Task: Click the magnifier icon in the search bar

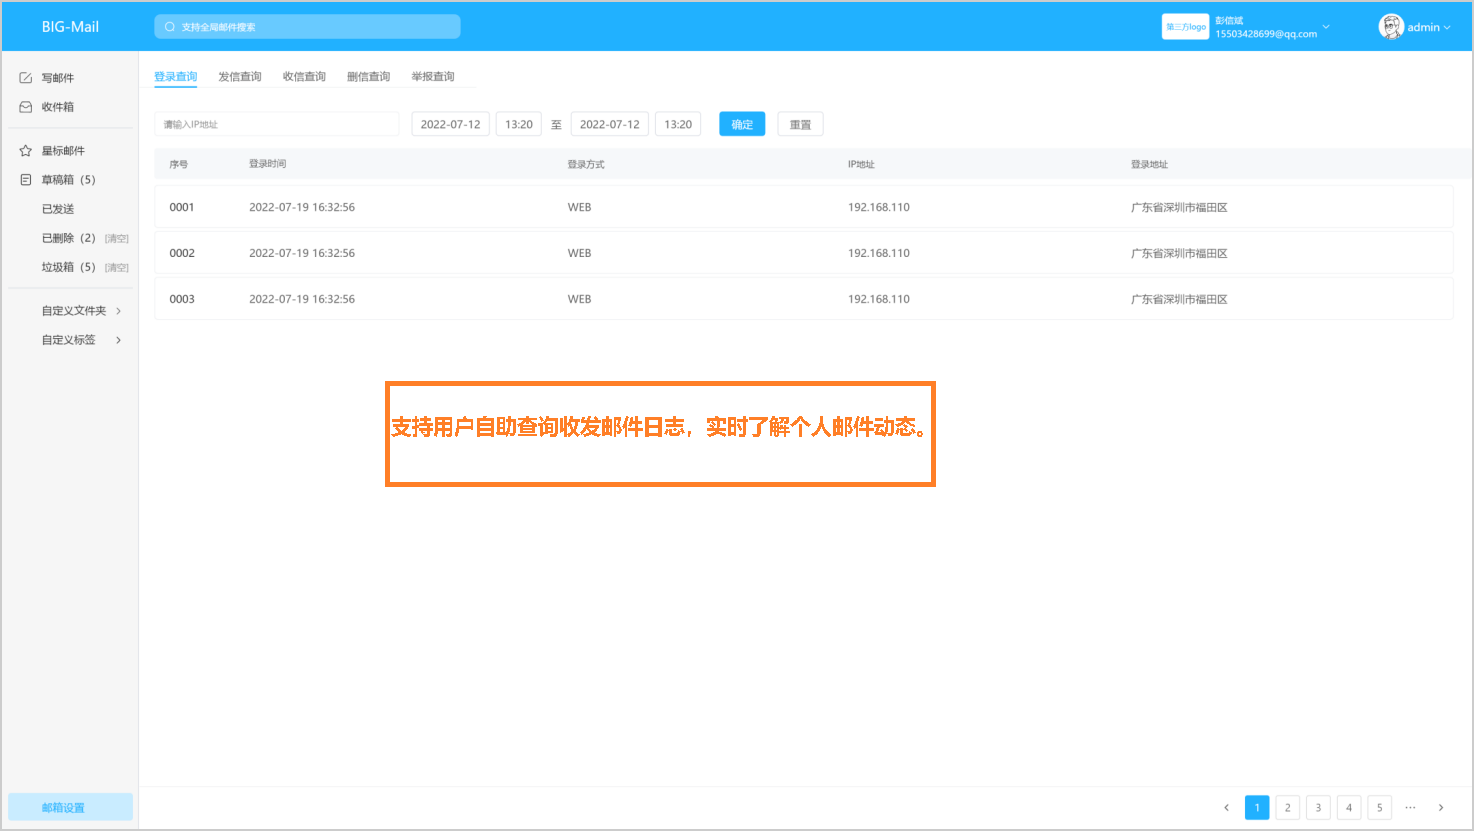Action: pos(169,26)
